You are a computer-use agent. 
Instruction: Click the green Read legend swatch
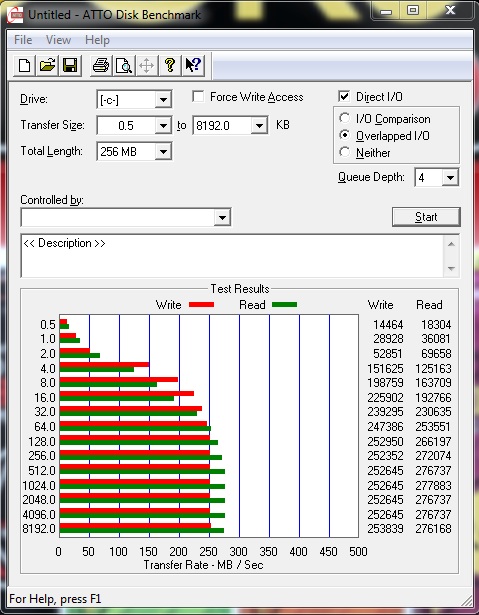click(284, 304)
